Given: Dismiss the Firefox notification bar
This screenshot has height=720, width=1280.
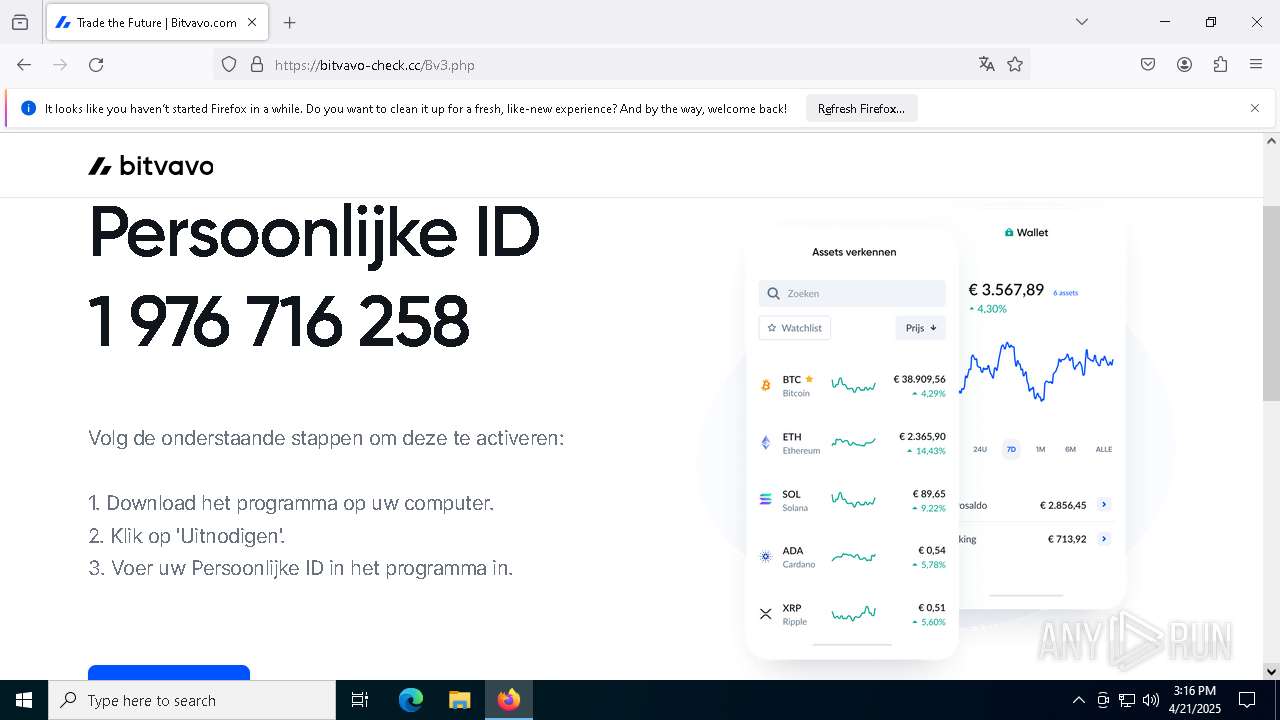Looking at the screenshot, I should tap(1255, 108).
